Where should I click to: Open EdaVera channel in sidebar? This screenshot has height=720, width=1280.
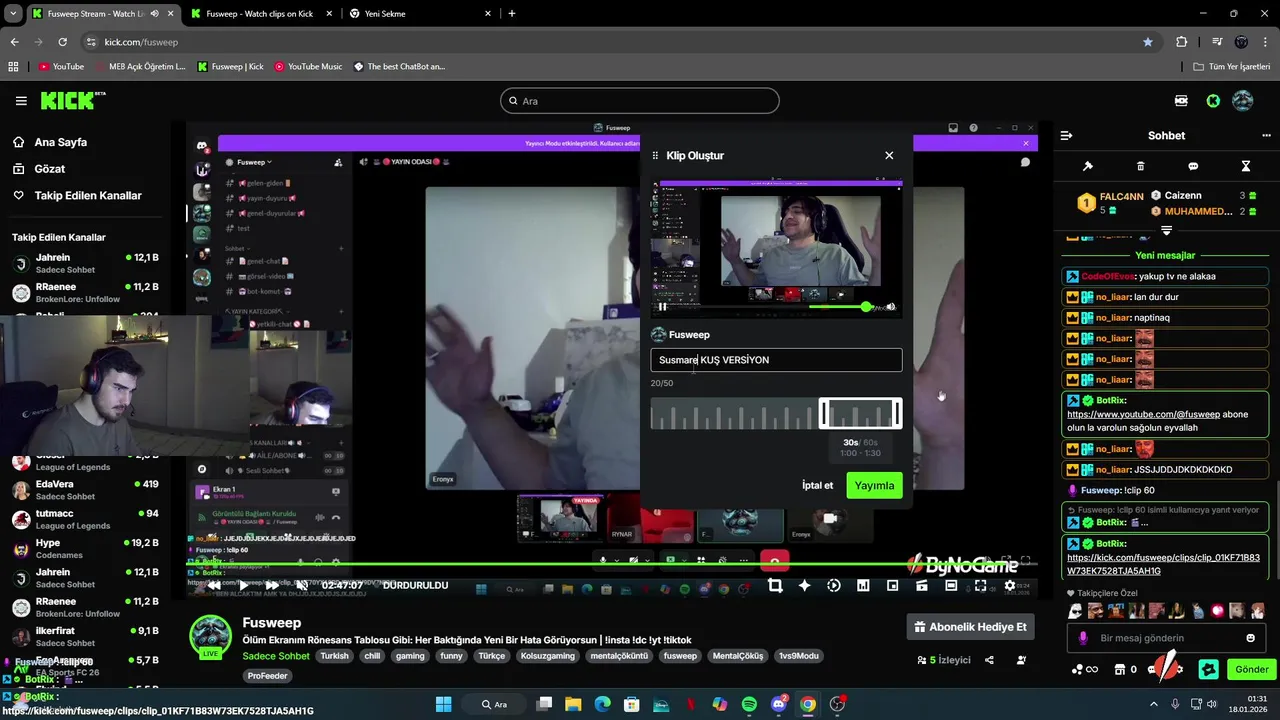pyautogui.click(x=85, y=490)
